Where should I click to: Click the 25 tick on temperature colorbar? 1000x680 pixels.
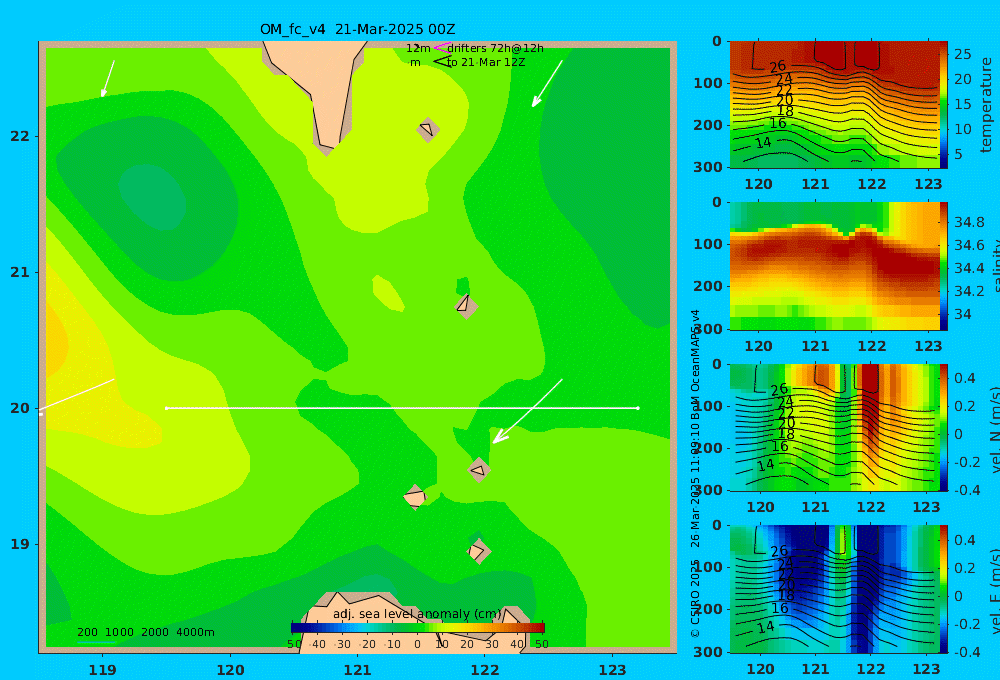[x=963, y=54]
